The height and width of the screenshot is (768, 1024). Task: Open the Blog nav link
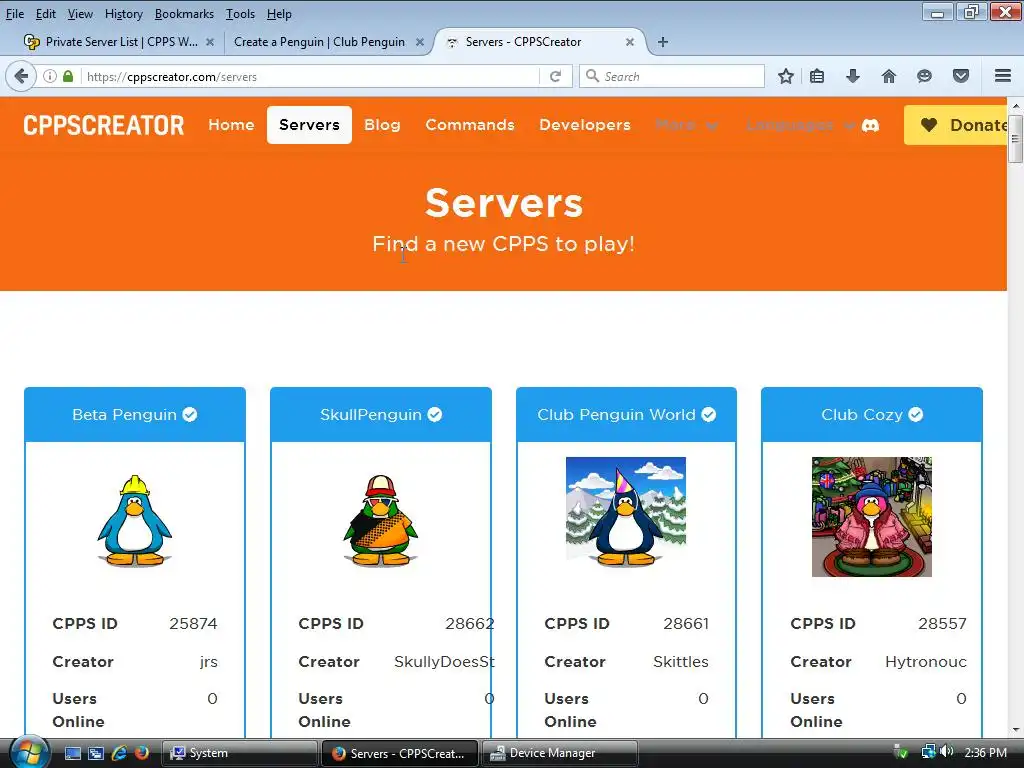coord(382,125)
